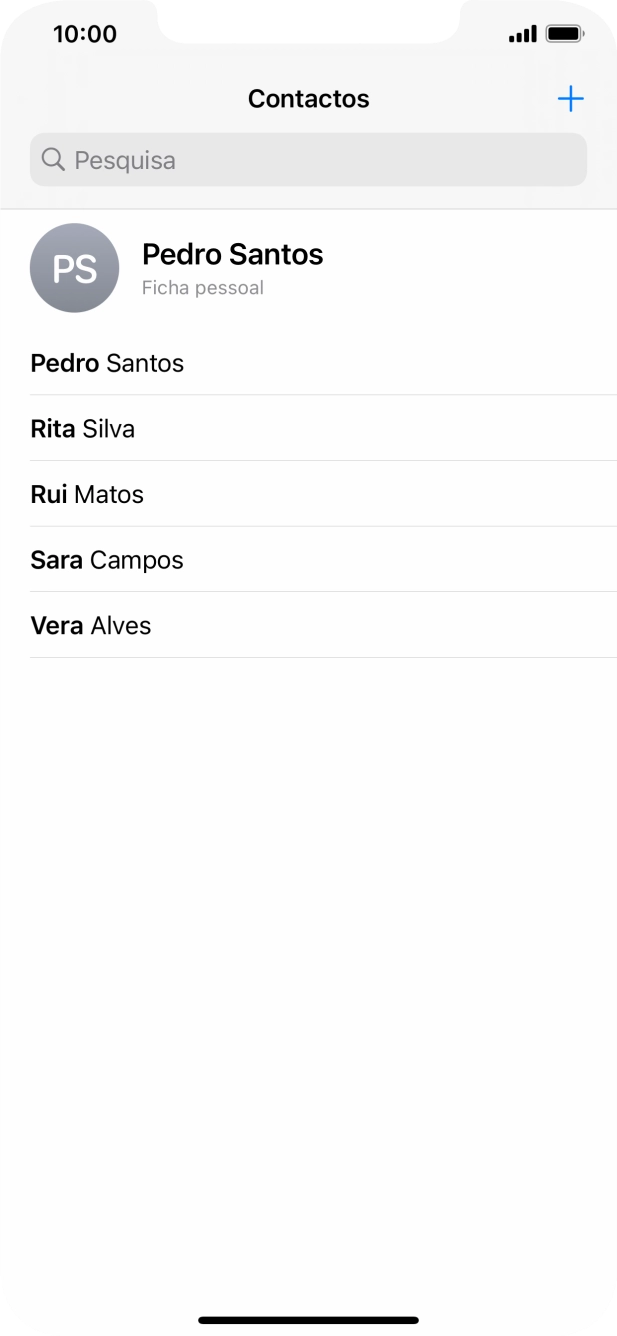Select Rui Matos from the contacts list
This screenshot has width=617, height=1336.
(87, 494)
